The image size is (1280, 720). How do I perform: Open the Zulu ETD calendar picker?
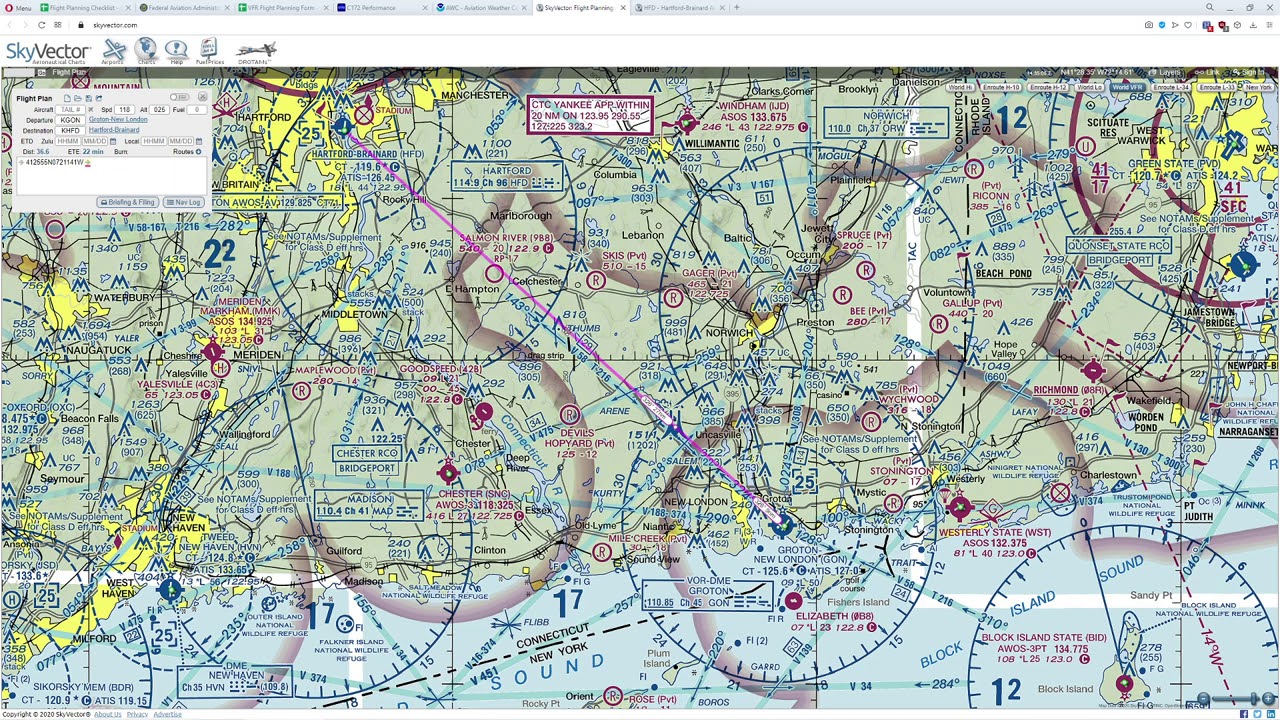point(113,141)
